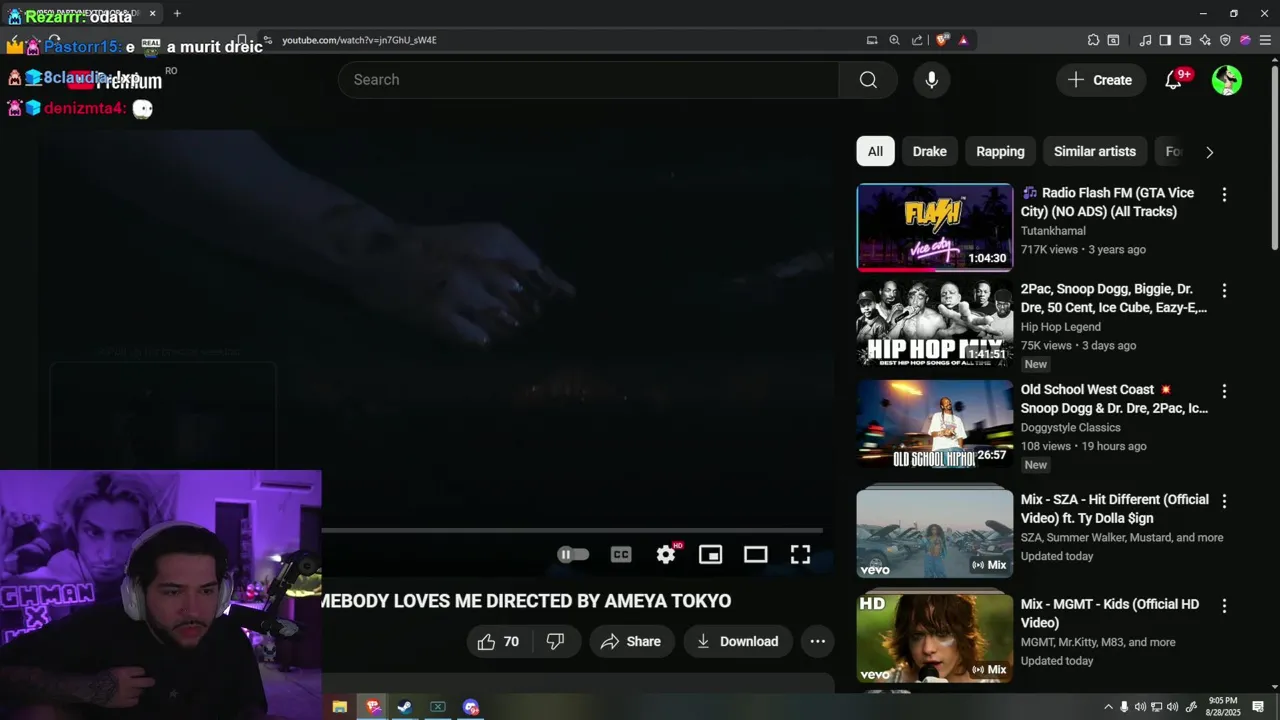Enter full screen video
The width and height of the screenshot is (1280, 720).
pyautogui.click(x=800, y=554)
